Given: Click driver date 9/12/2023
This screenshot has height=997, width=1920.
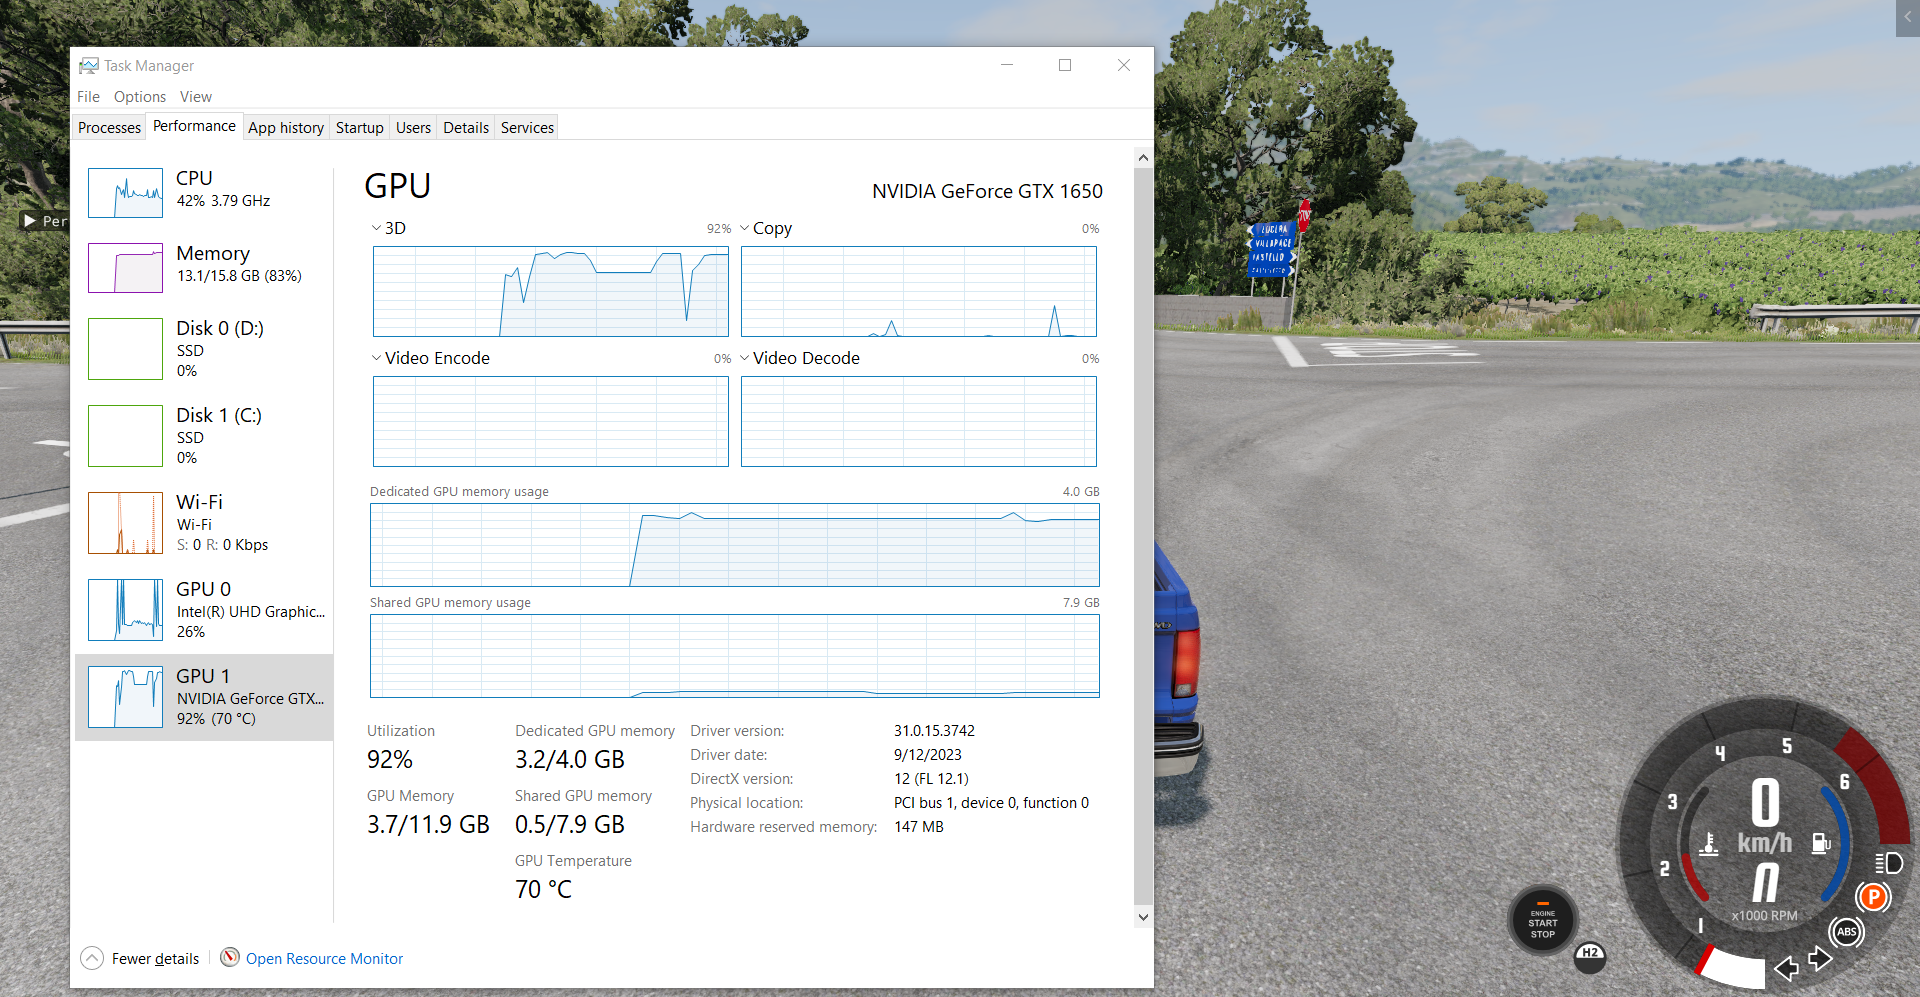Looking at the screenshot, I should pyautogui.click(x=928, y=755).
